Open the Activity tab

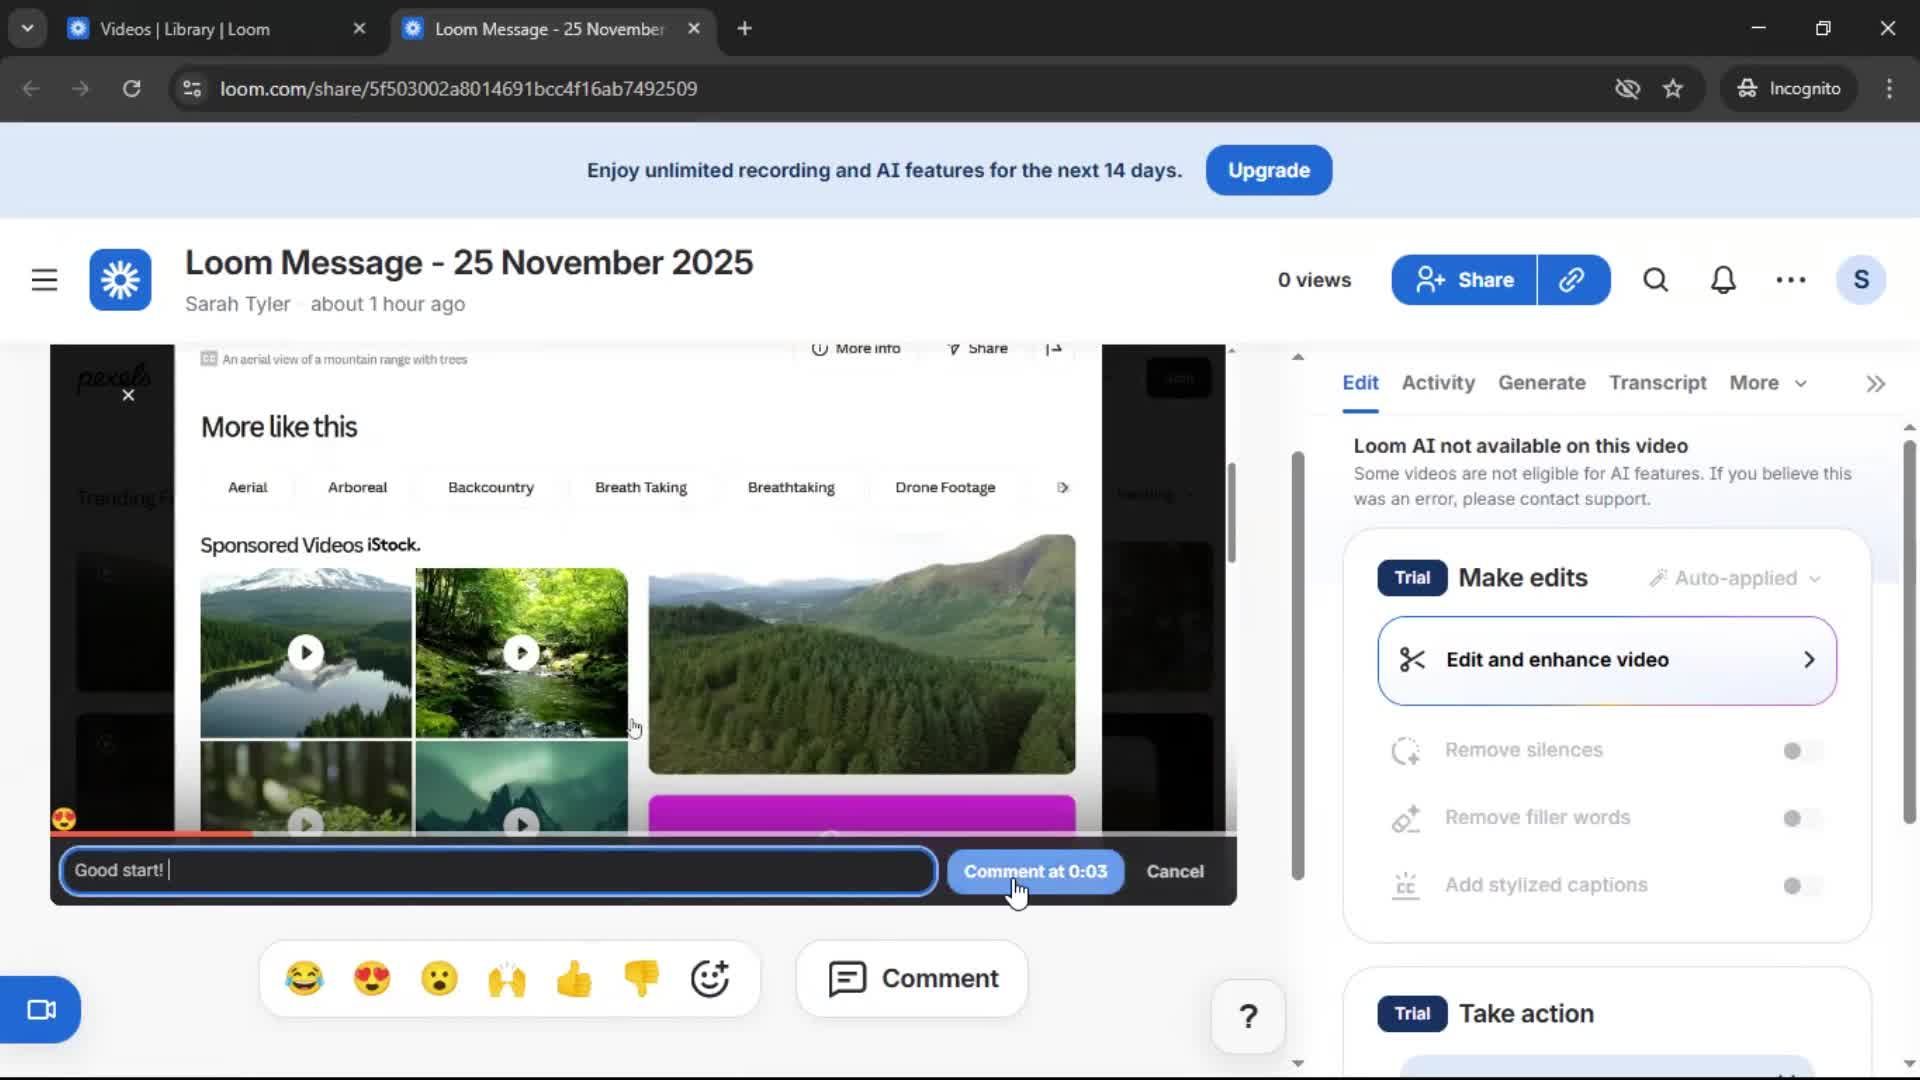coord(1437,383)
